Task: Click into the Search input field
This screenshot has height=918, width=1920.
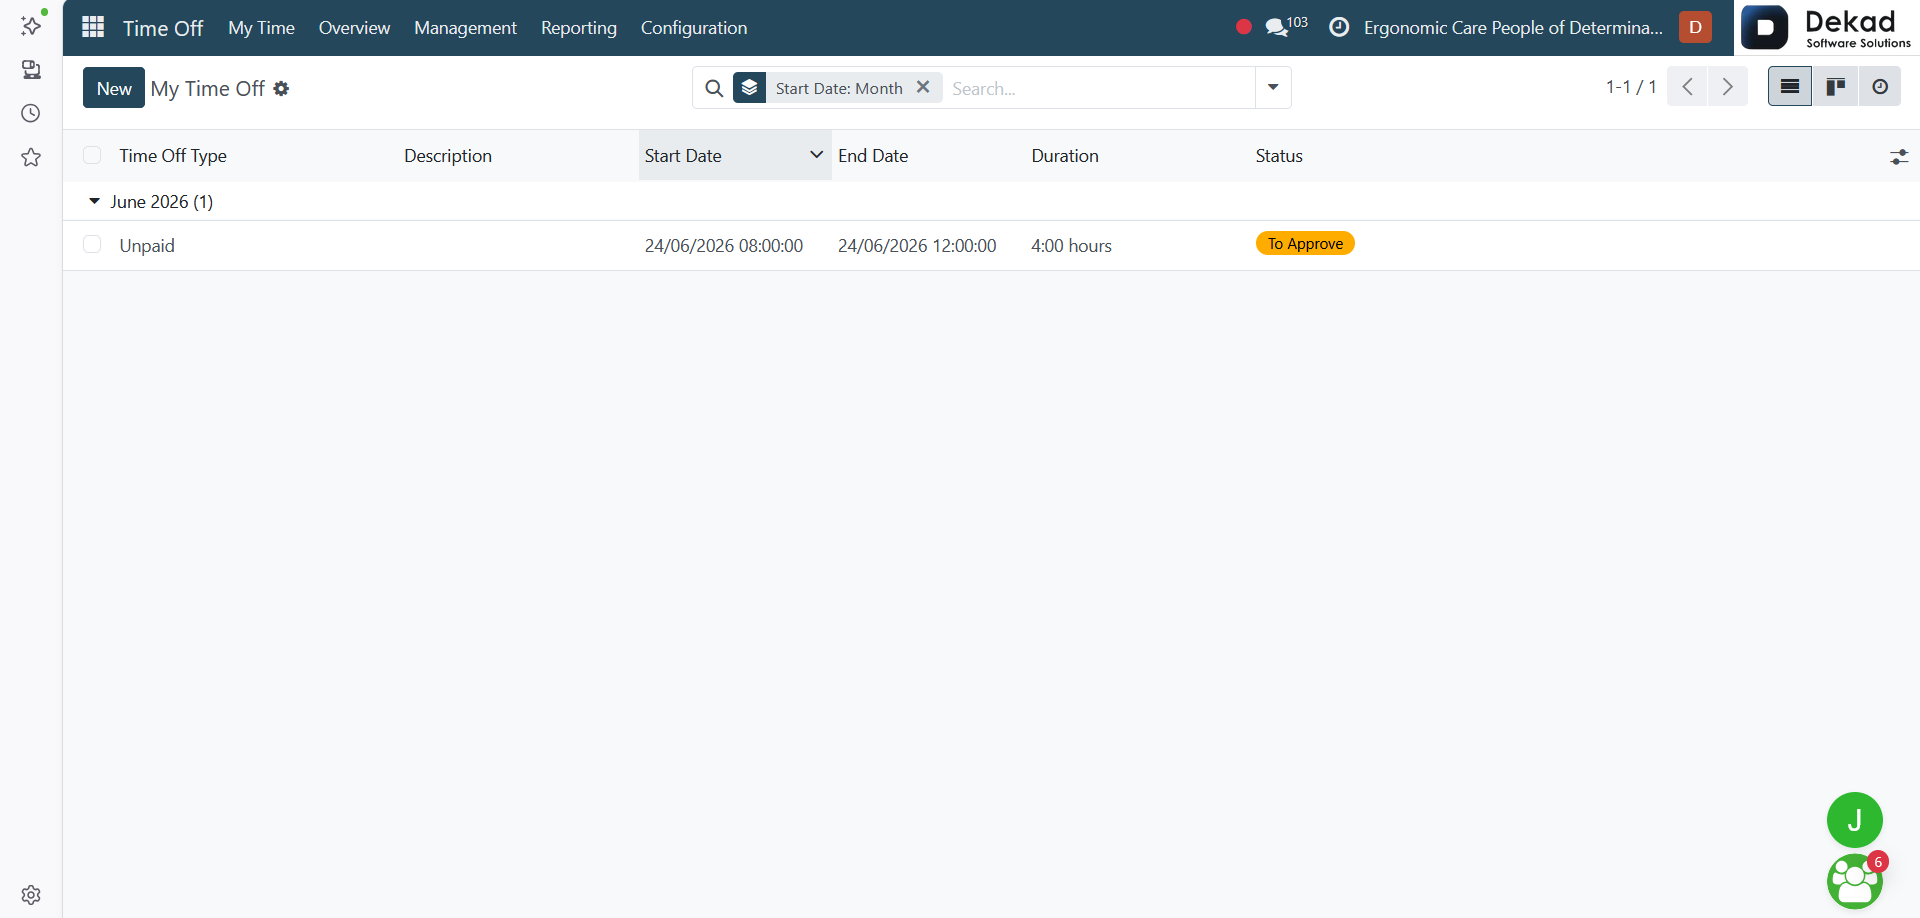Action: pos(1098,88)
